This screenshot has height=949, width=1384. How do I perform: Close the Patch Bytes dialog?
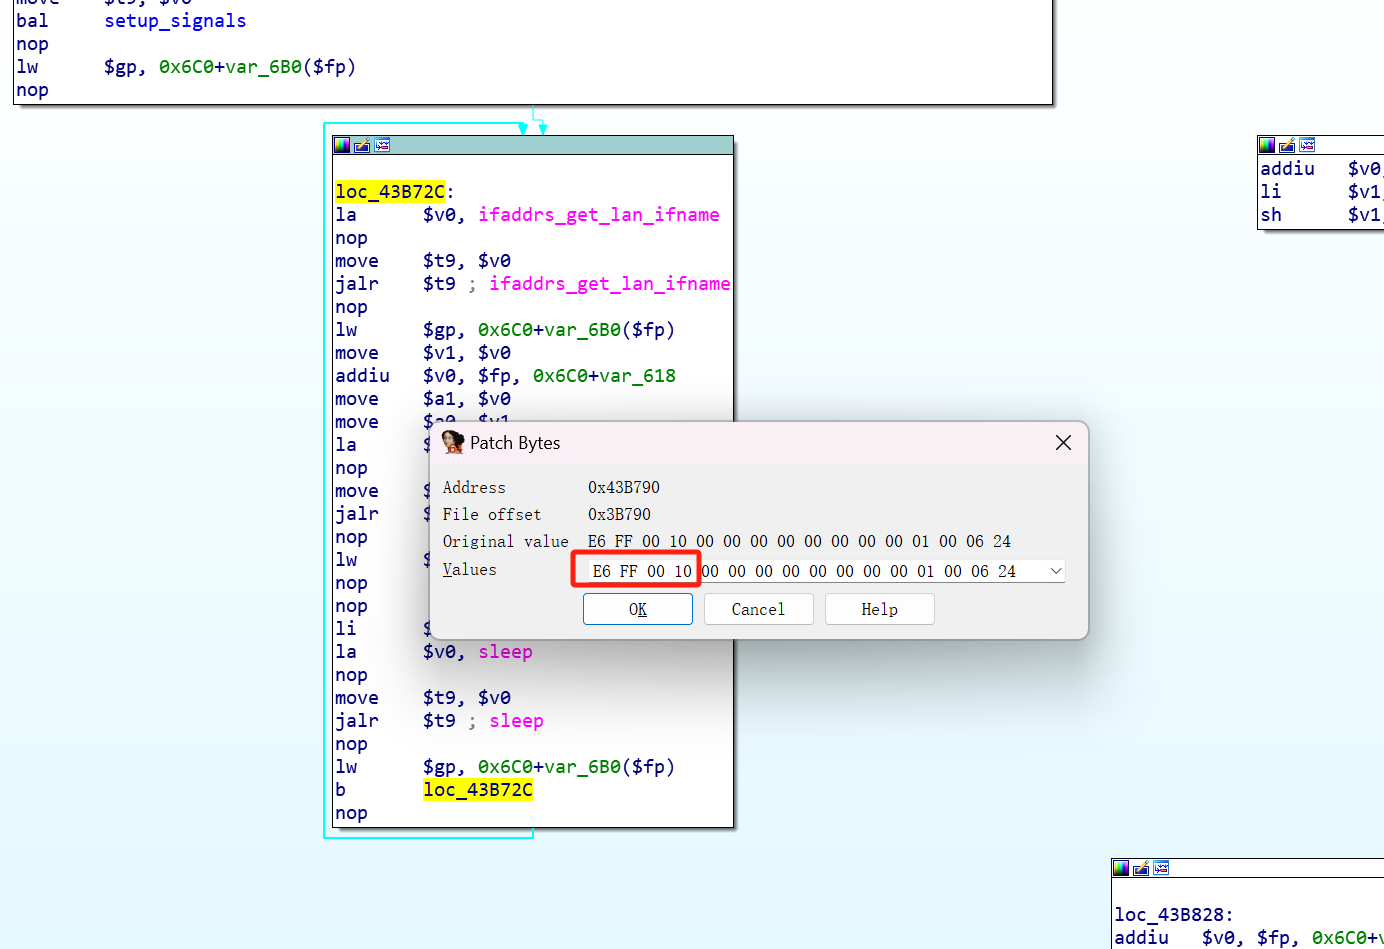1063,442
